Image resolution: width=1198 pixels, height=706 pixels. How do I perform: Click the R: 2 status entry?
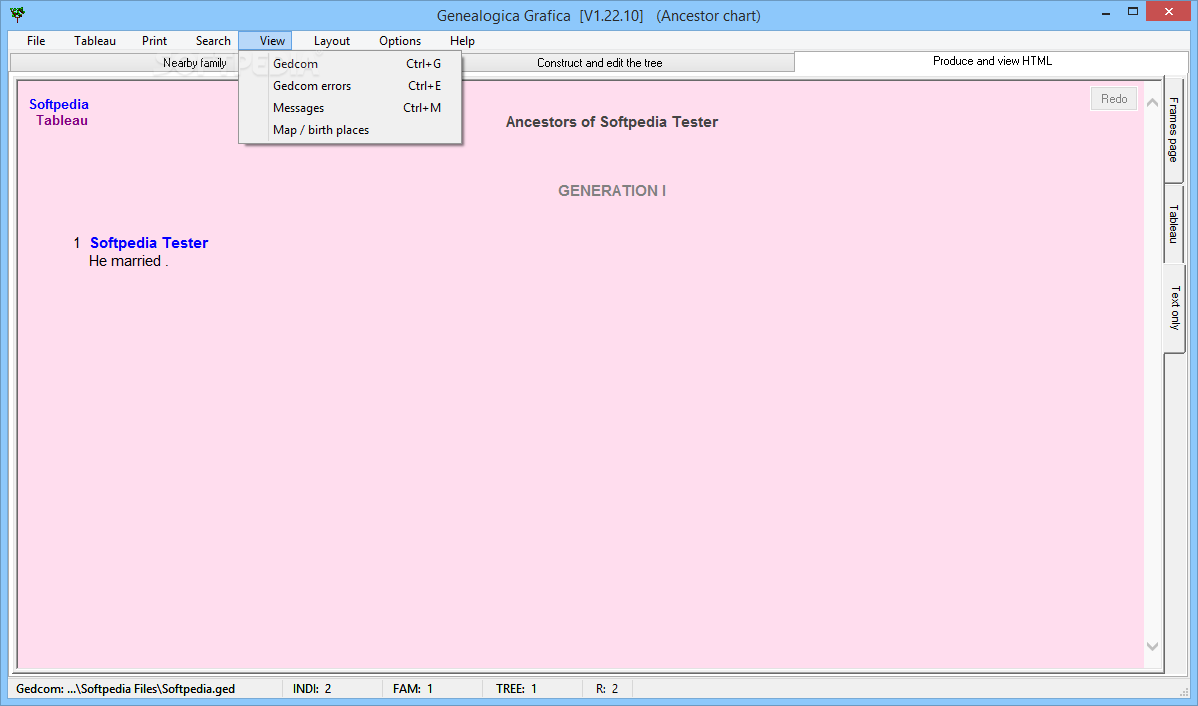coord(607,688)
